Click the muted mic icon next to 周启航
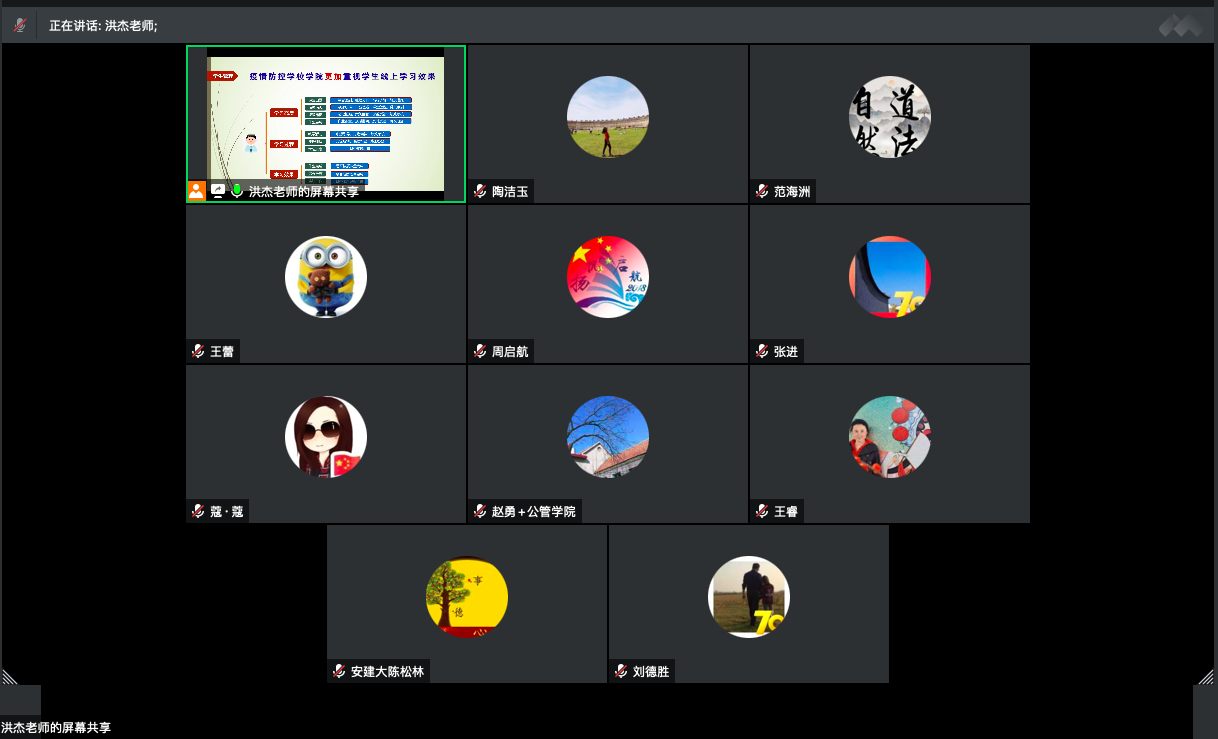The image size is (1218, 739). (481, 351)
